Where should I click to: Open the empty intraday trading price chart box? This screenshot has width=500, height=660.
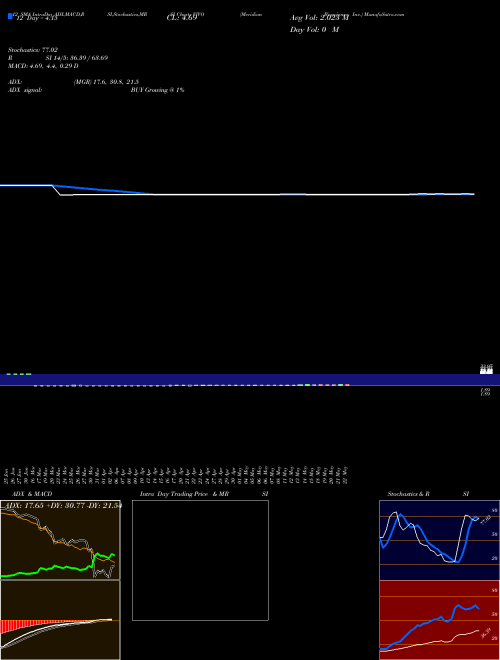[x=200, y=560]
